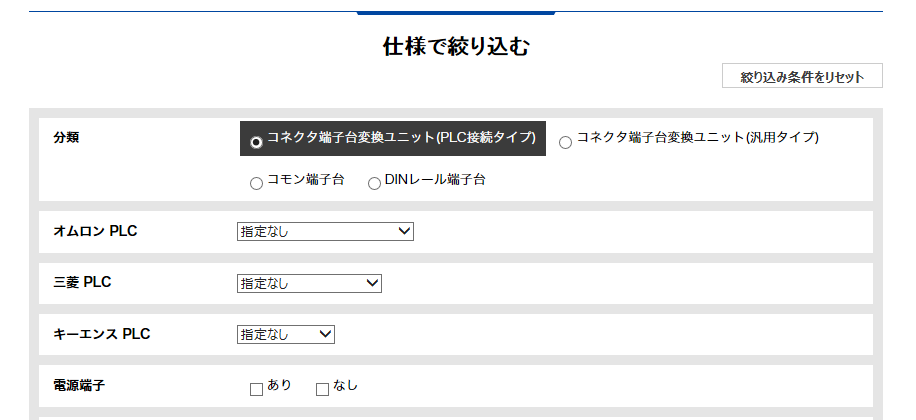916x420 pixels.
Task: Check the 電源端子 なし checkbox
Action: click(322, 389)
